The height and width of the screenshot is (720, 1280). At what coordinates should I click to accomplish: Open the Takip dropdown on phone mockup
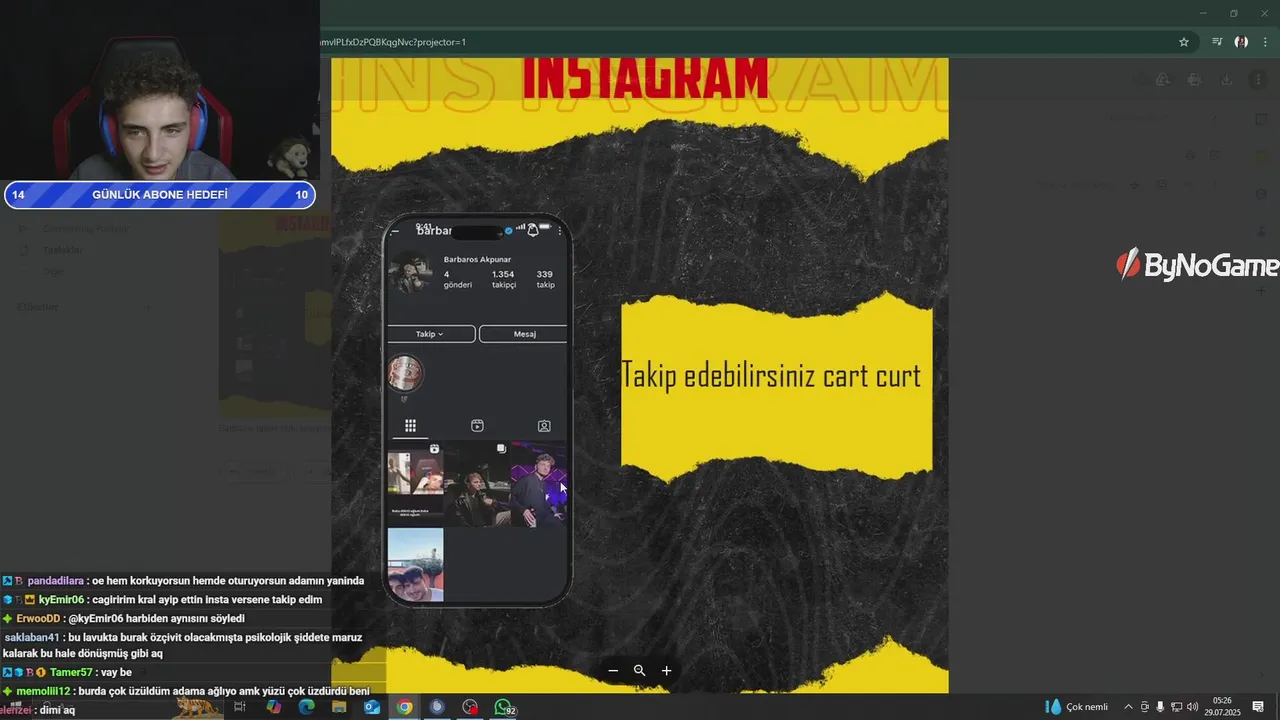click(431, 334)
